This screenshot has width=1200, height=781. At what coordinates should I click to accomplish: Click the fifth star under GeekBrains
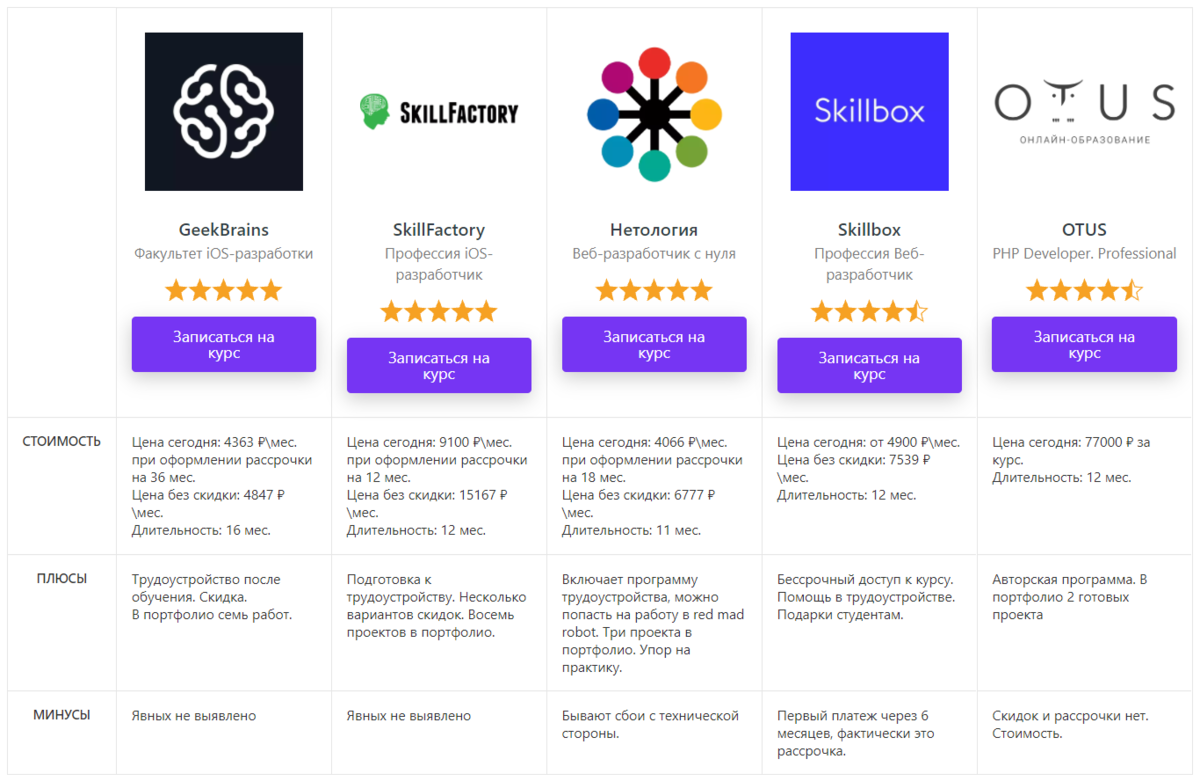[x=269, y=290]
